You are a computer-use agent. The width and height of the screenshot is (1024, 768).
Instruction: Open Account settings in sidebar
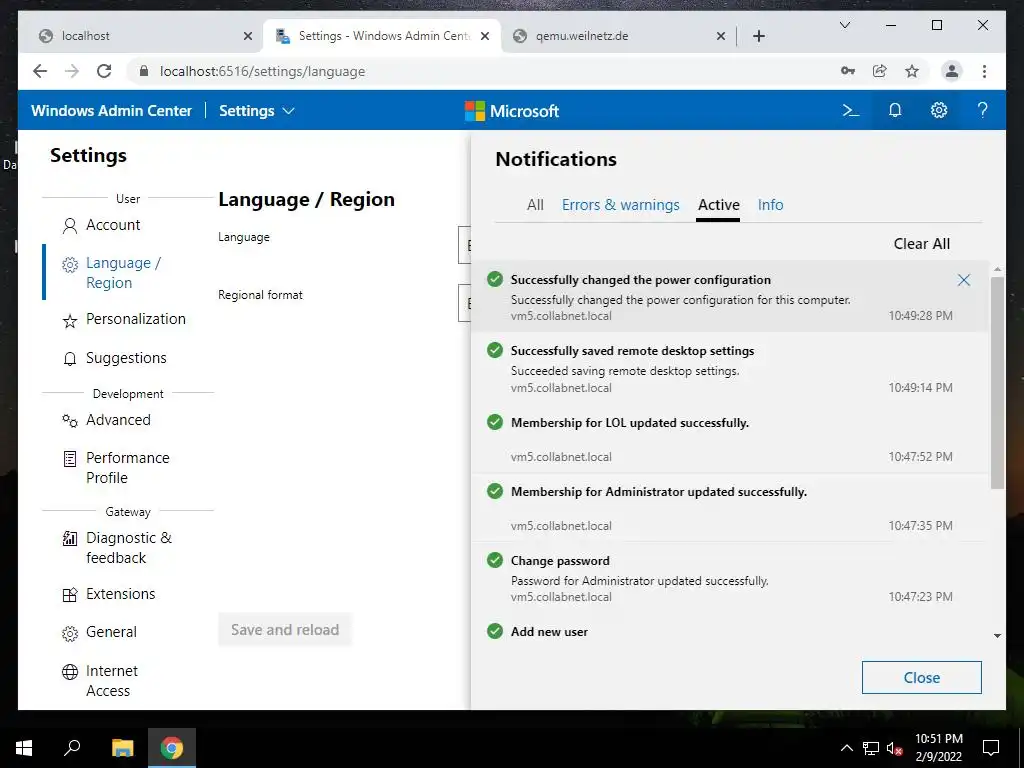pos(113,225)
